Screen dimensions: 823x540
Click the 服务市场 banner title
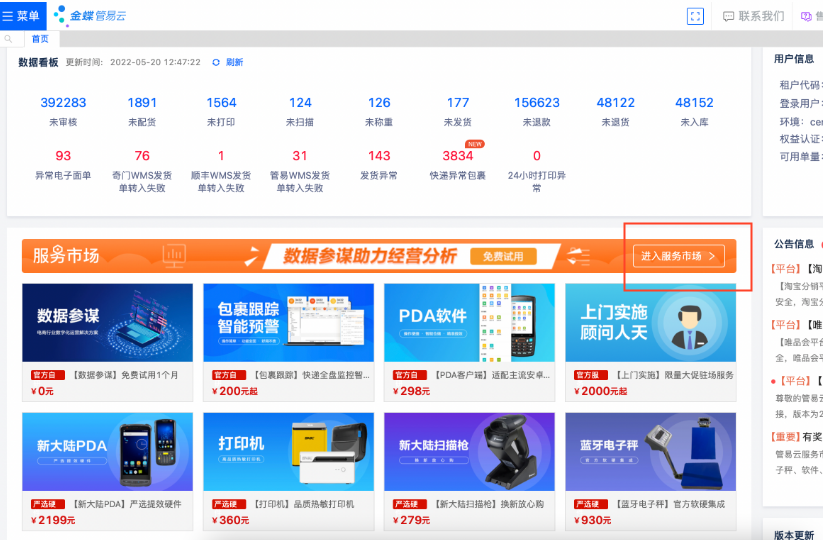(x=66, y=256)
